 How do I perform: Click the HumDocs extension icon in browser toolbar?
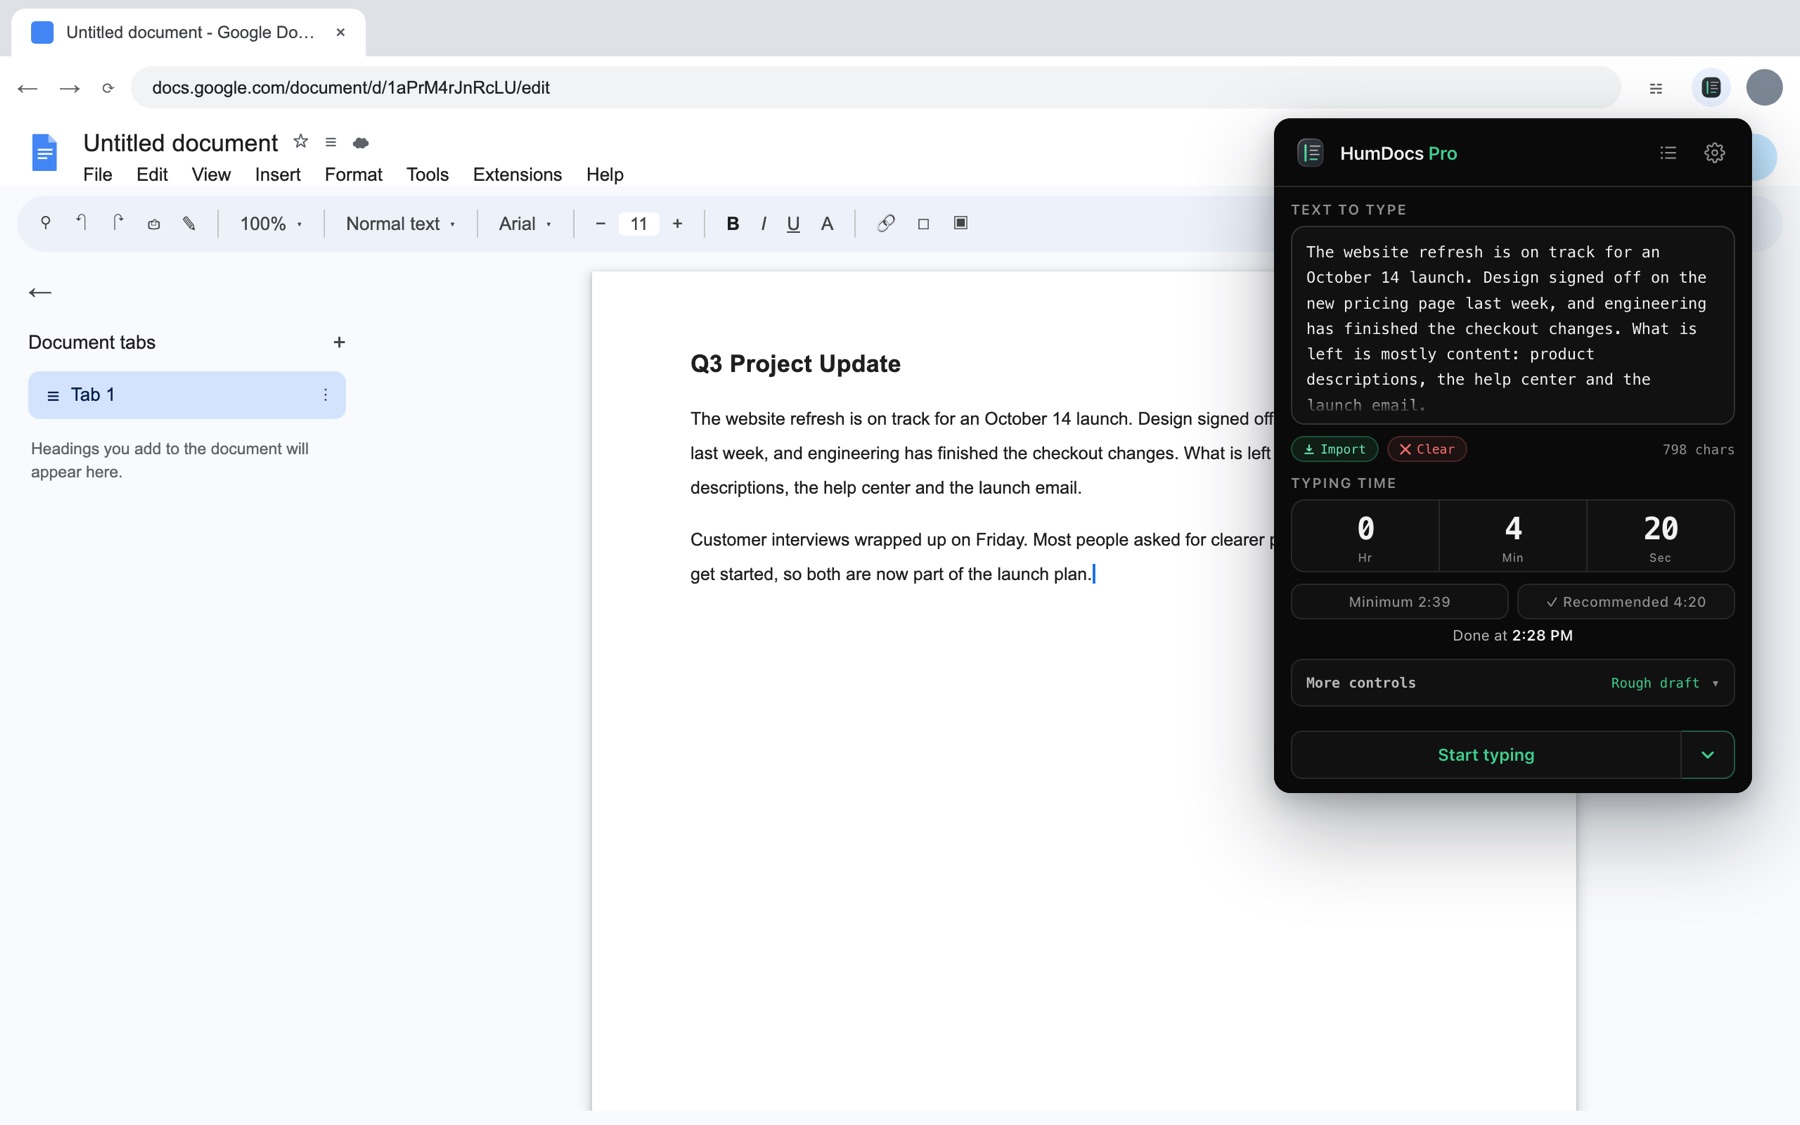click(1711, 87)
